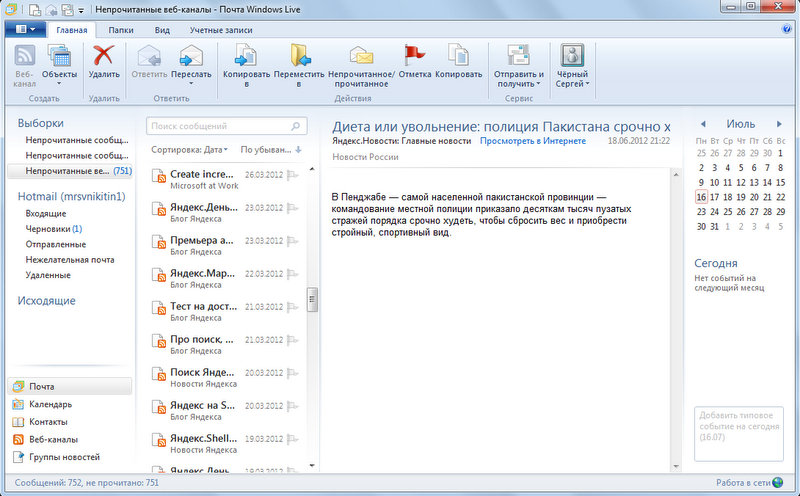
Task: Click the Просмотреть в Интернете link
Action: tap(533, 141)
